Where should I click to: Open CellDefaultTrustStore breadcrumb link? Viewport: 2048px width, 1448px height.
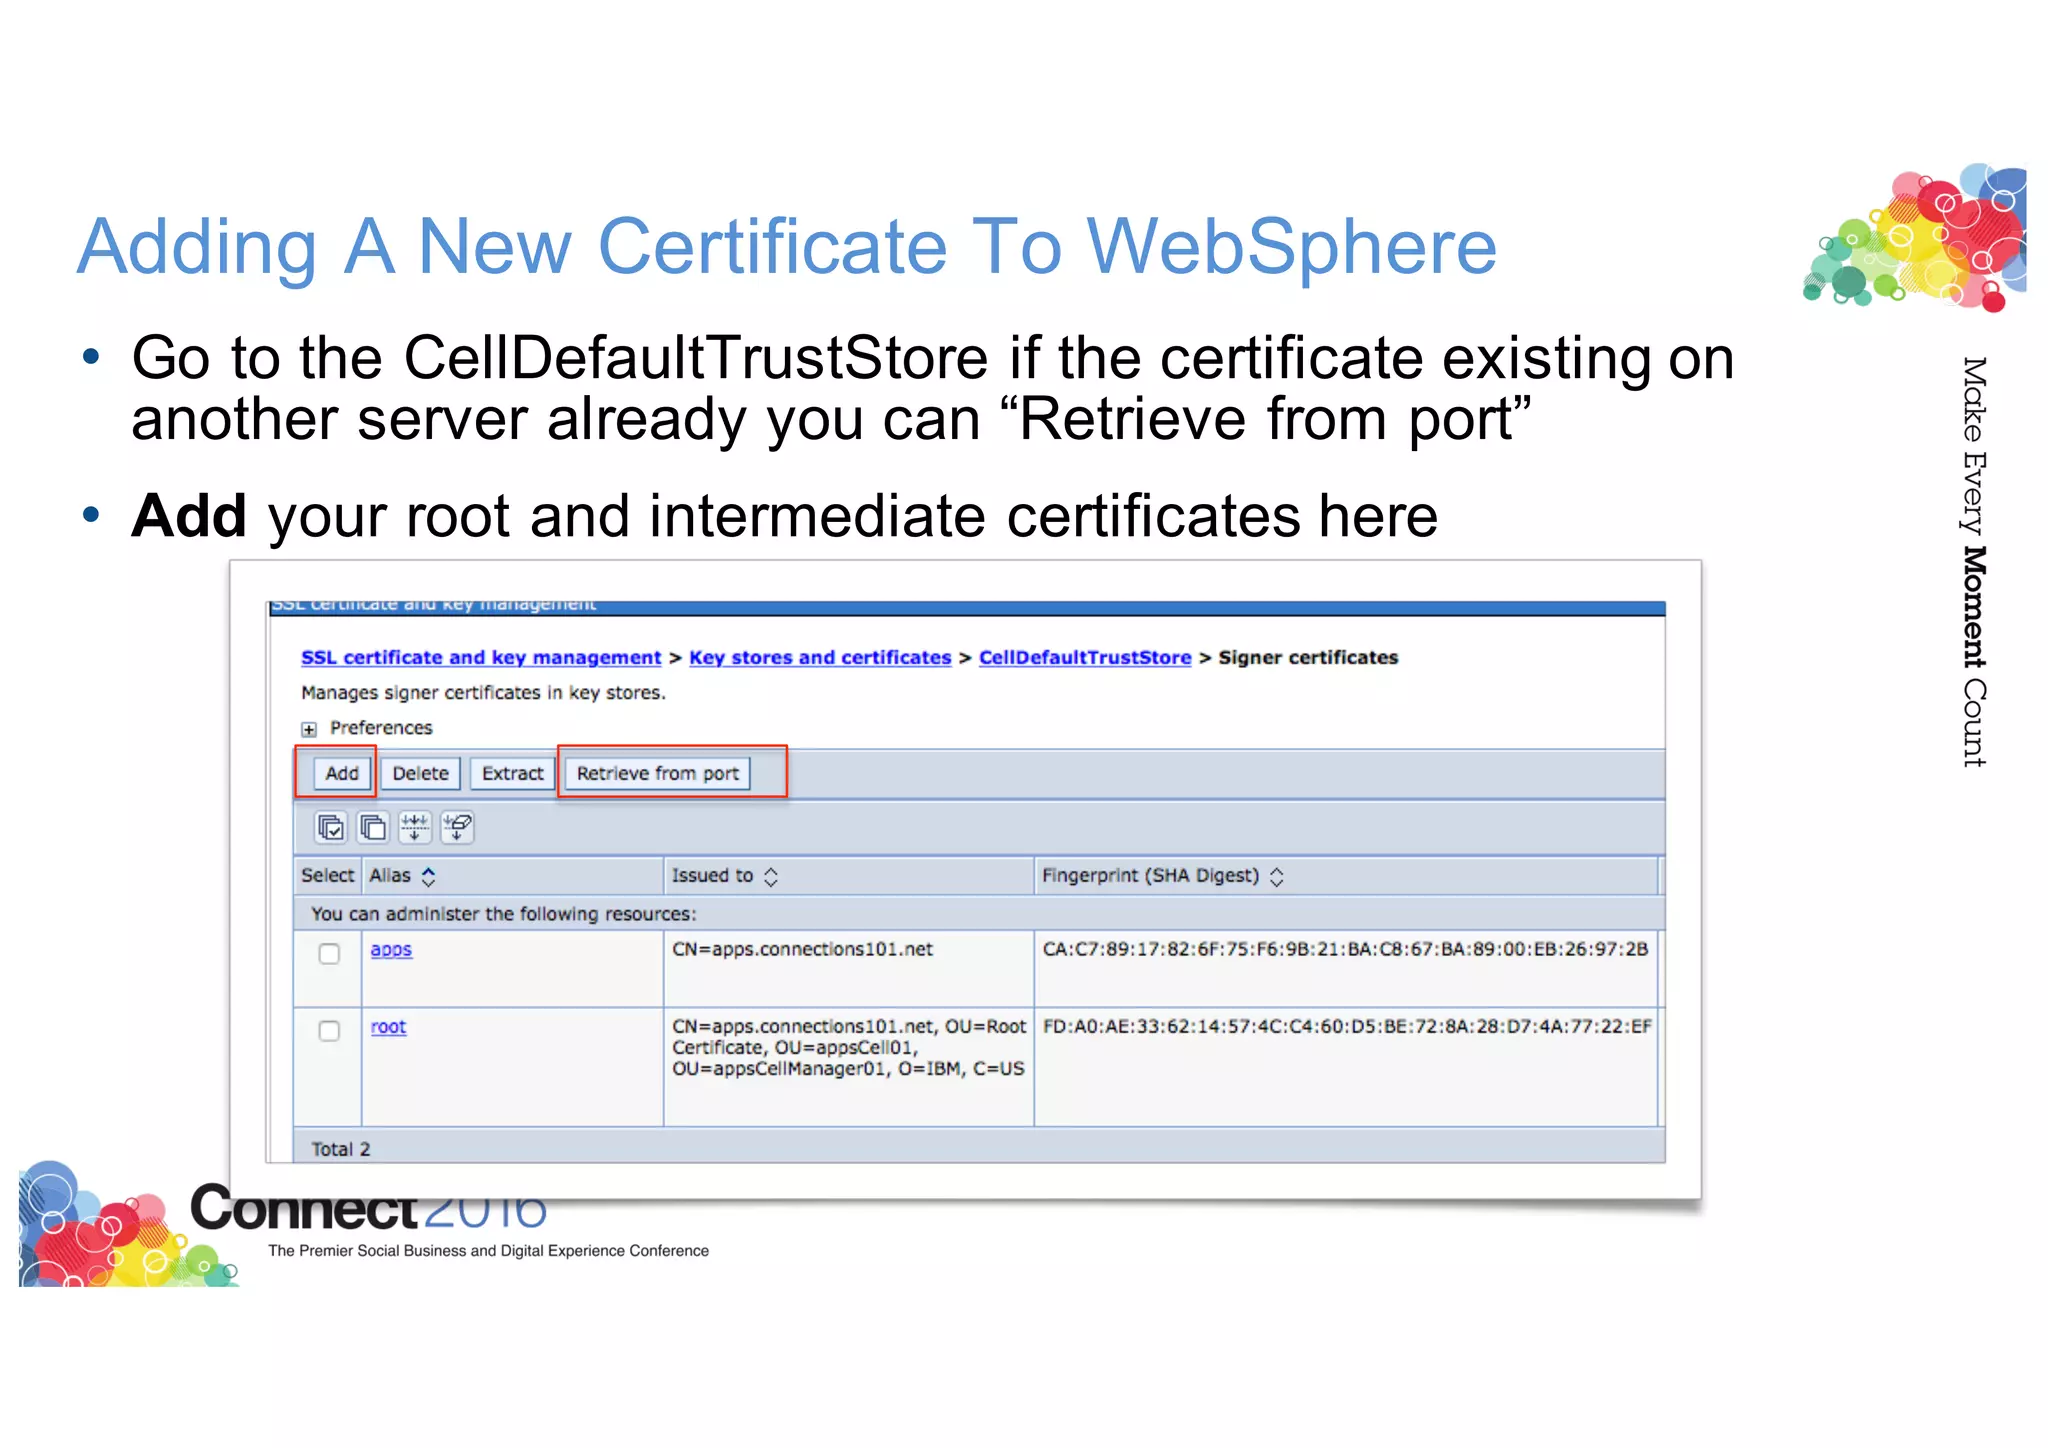(1085, 658)
